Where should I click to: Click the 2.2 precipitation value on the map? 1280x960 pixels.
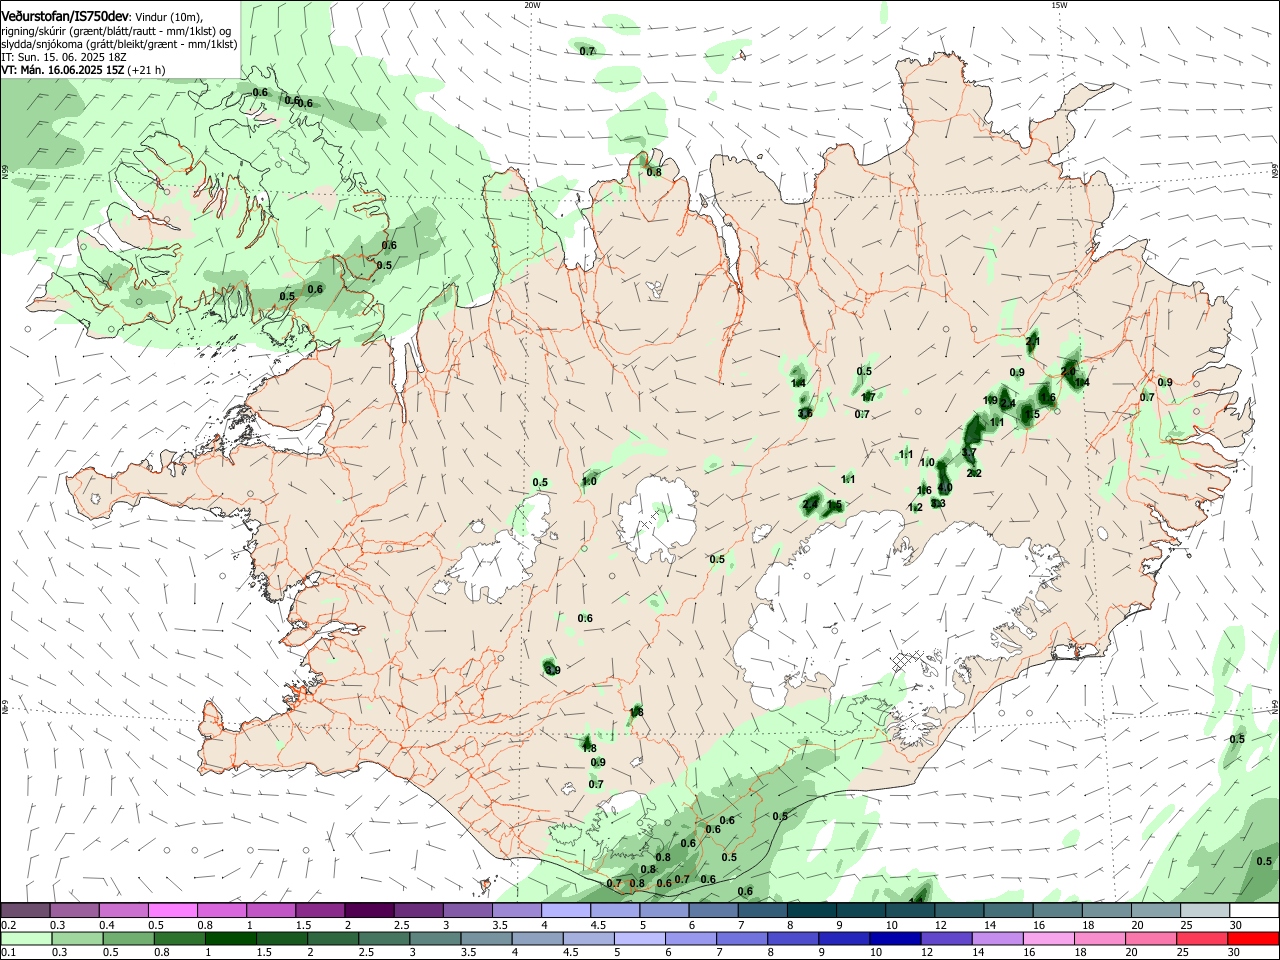[x=975, y=474]
